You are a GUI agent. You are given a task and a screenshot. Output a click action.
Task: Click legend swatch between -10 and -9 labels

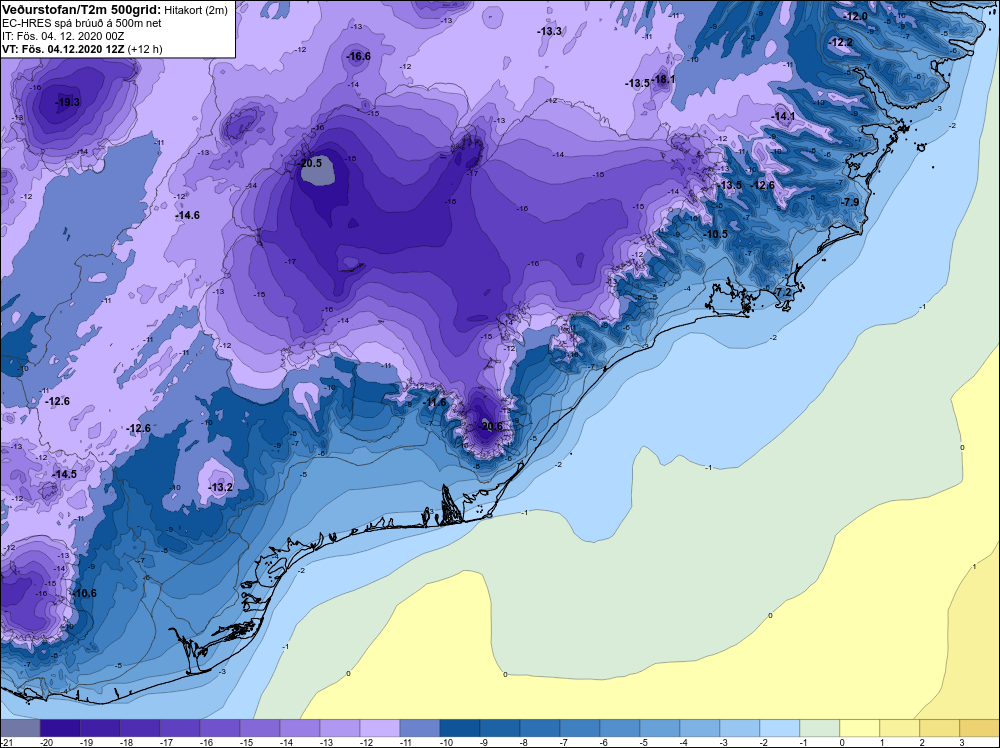tap(460, 728)
